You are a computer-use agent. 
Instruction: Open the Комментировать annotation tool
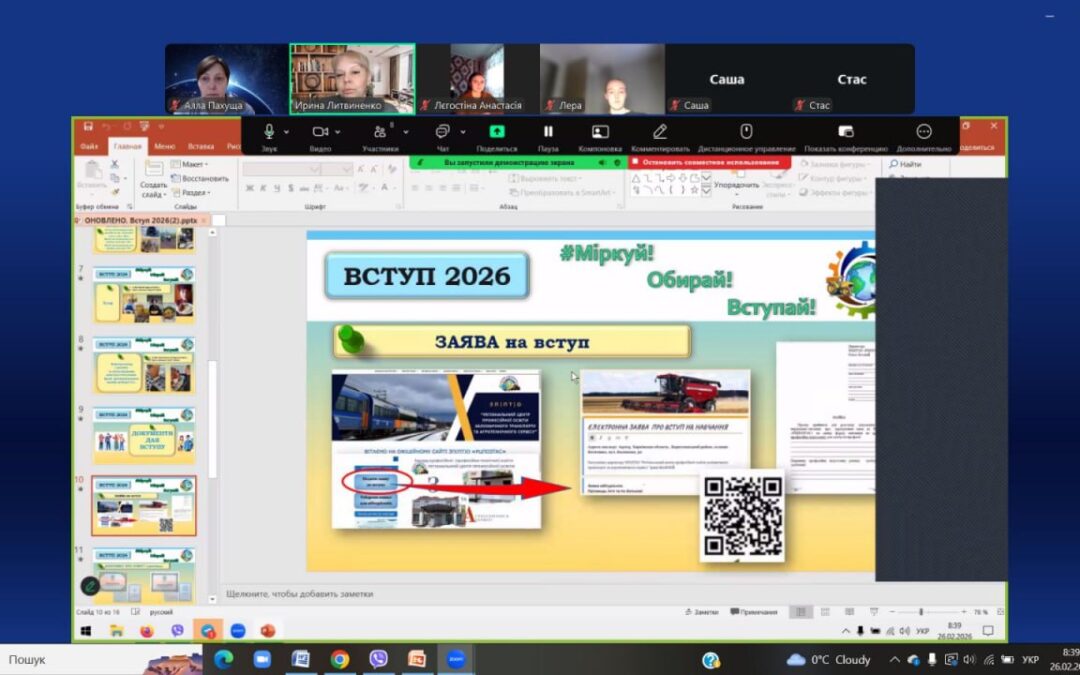660,132
